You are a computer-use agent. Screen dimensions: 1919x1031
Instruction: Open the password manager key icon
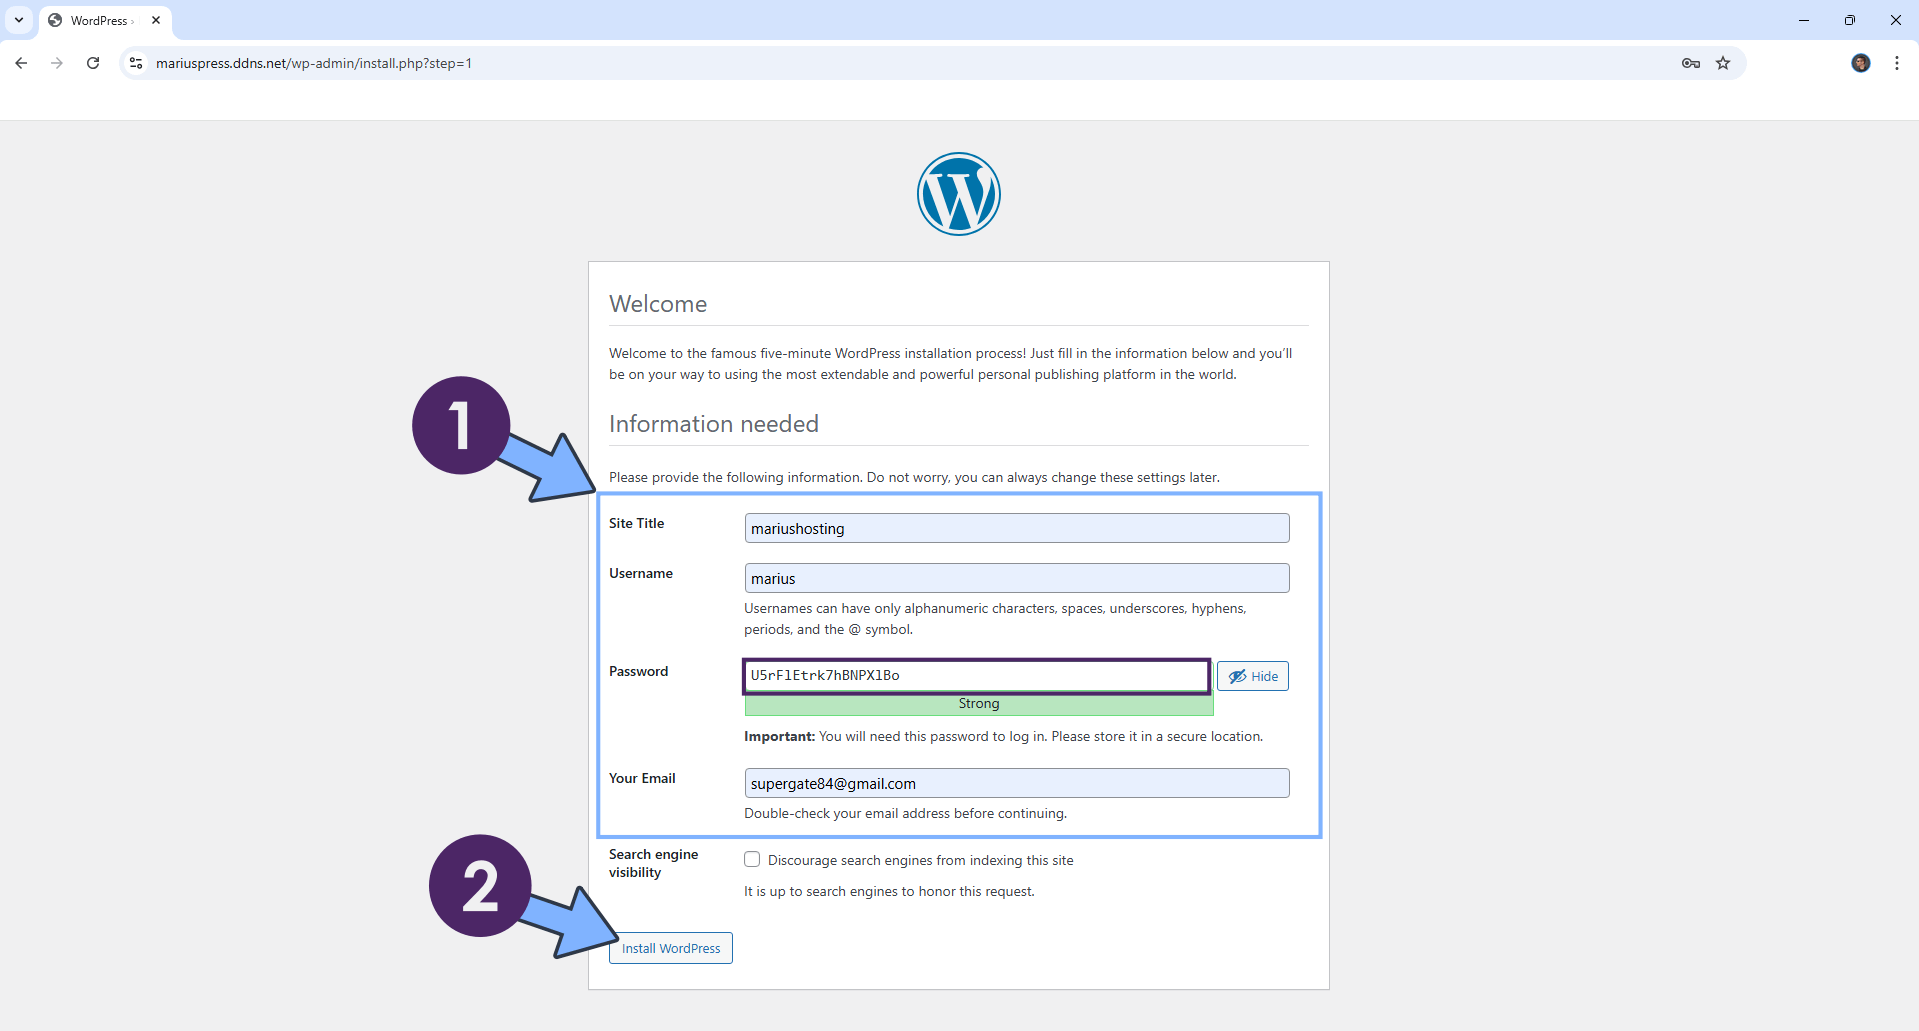1691,63
